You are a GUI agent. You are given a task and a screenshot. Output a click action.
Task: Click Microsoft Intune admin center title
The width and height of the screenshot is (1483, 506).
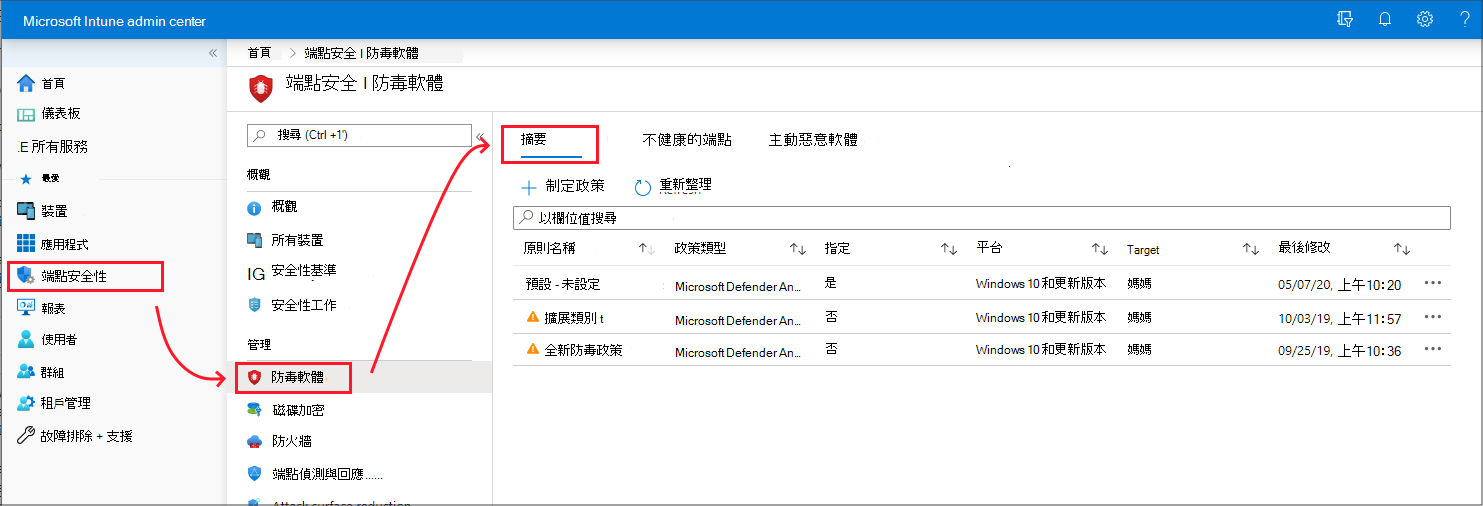[x=115, y=20]
